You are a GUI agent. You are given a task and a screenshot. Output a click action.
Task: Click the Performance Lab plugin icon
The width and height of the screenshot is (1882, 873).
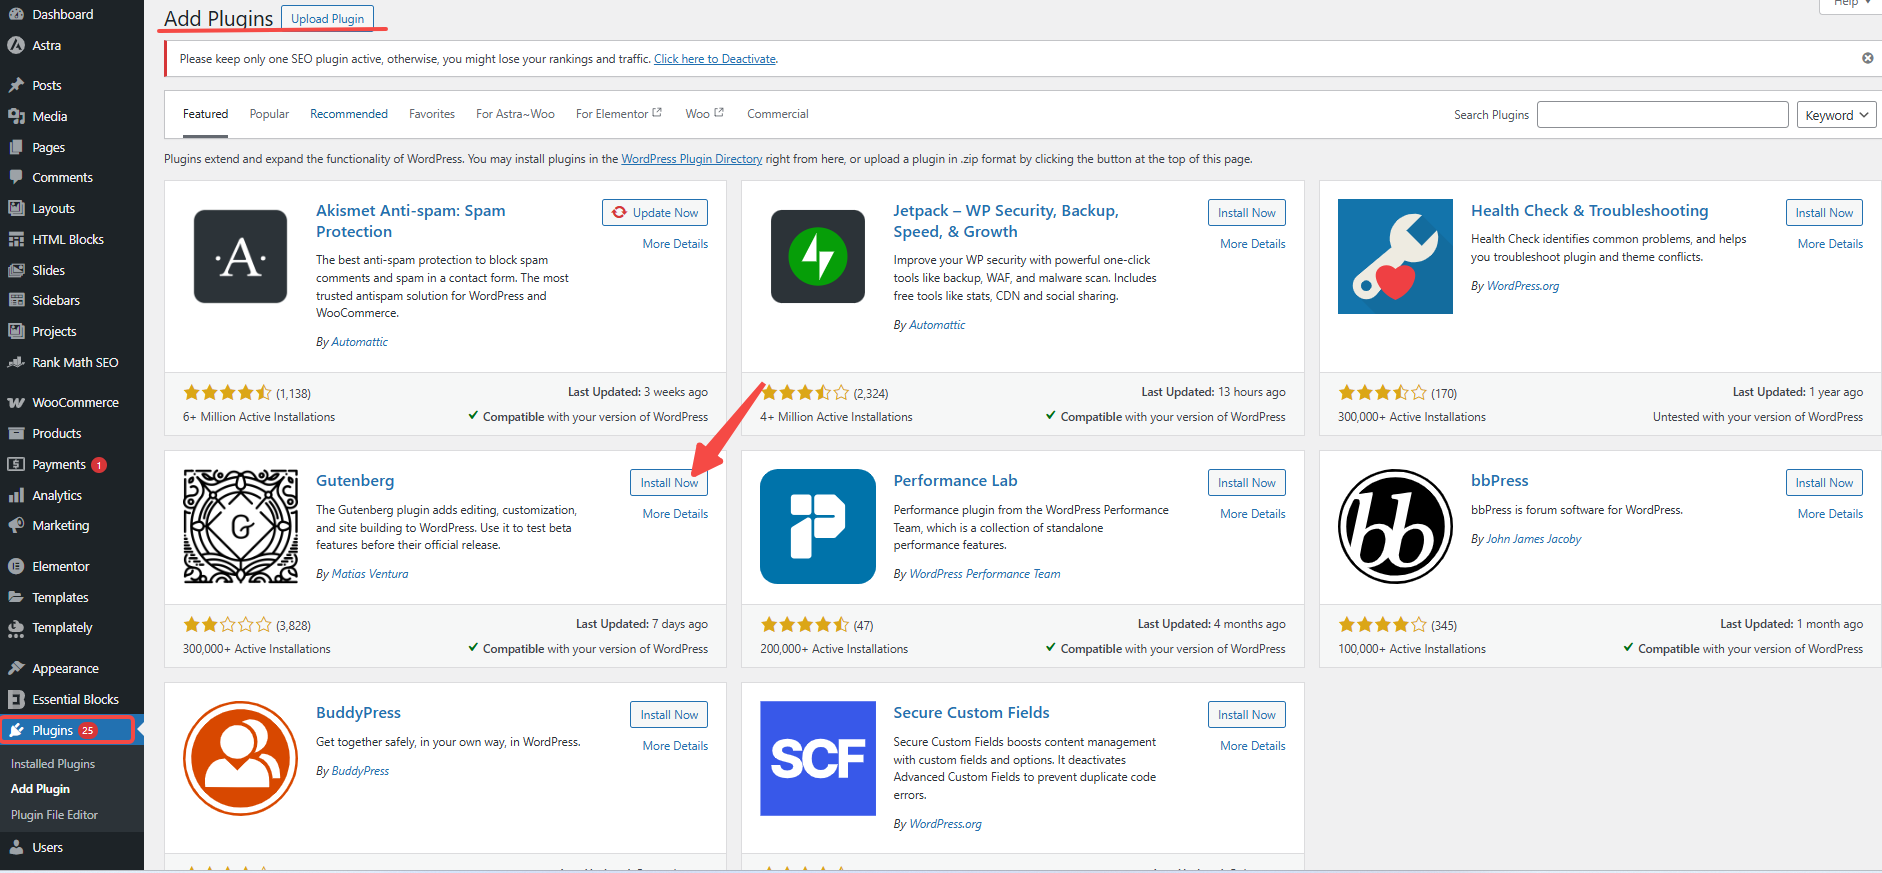[x=817, y=526]
